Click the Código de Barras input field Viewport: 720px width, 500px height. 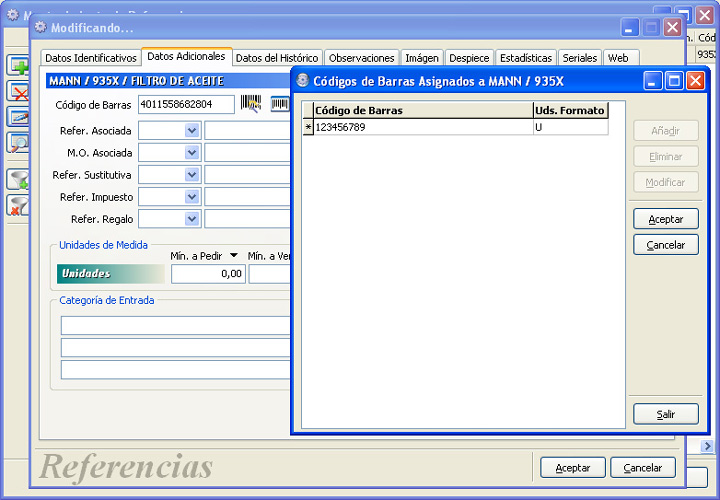coord(186,104)
